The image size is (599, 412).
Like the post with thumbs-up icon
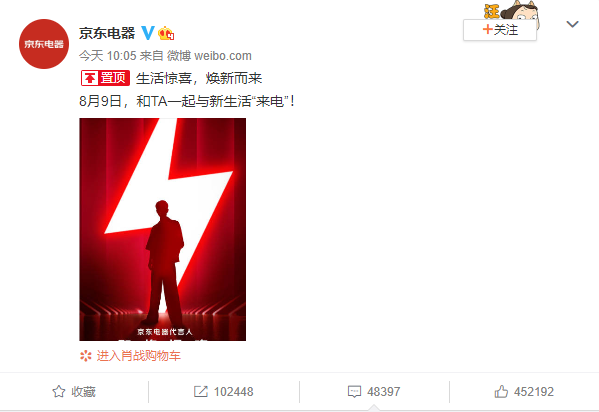click(x=501, y=391)
